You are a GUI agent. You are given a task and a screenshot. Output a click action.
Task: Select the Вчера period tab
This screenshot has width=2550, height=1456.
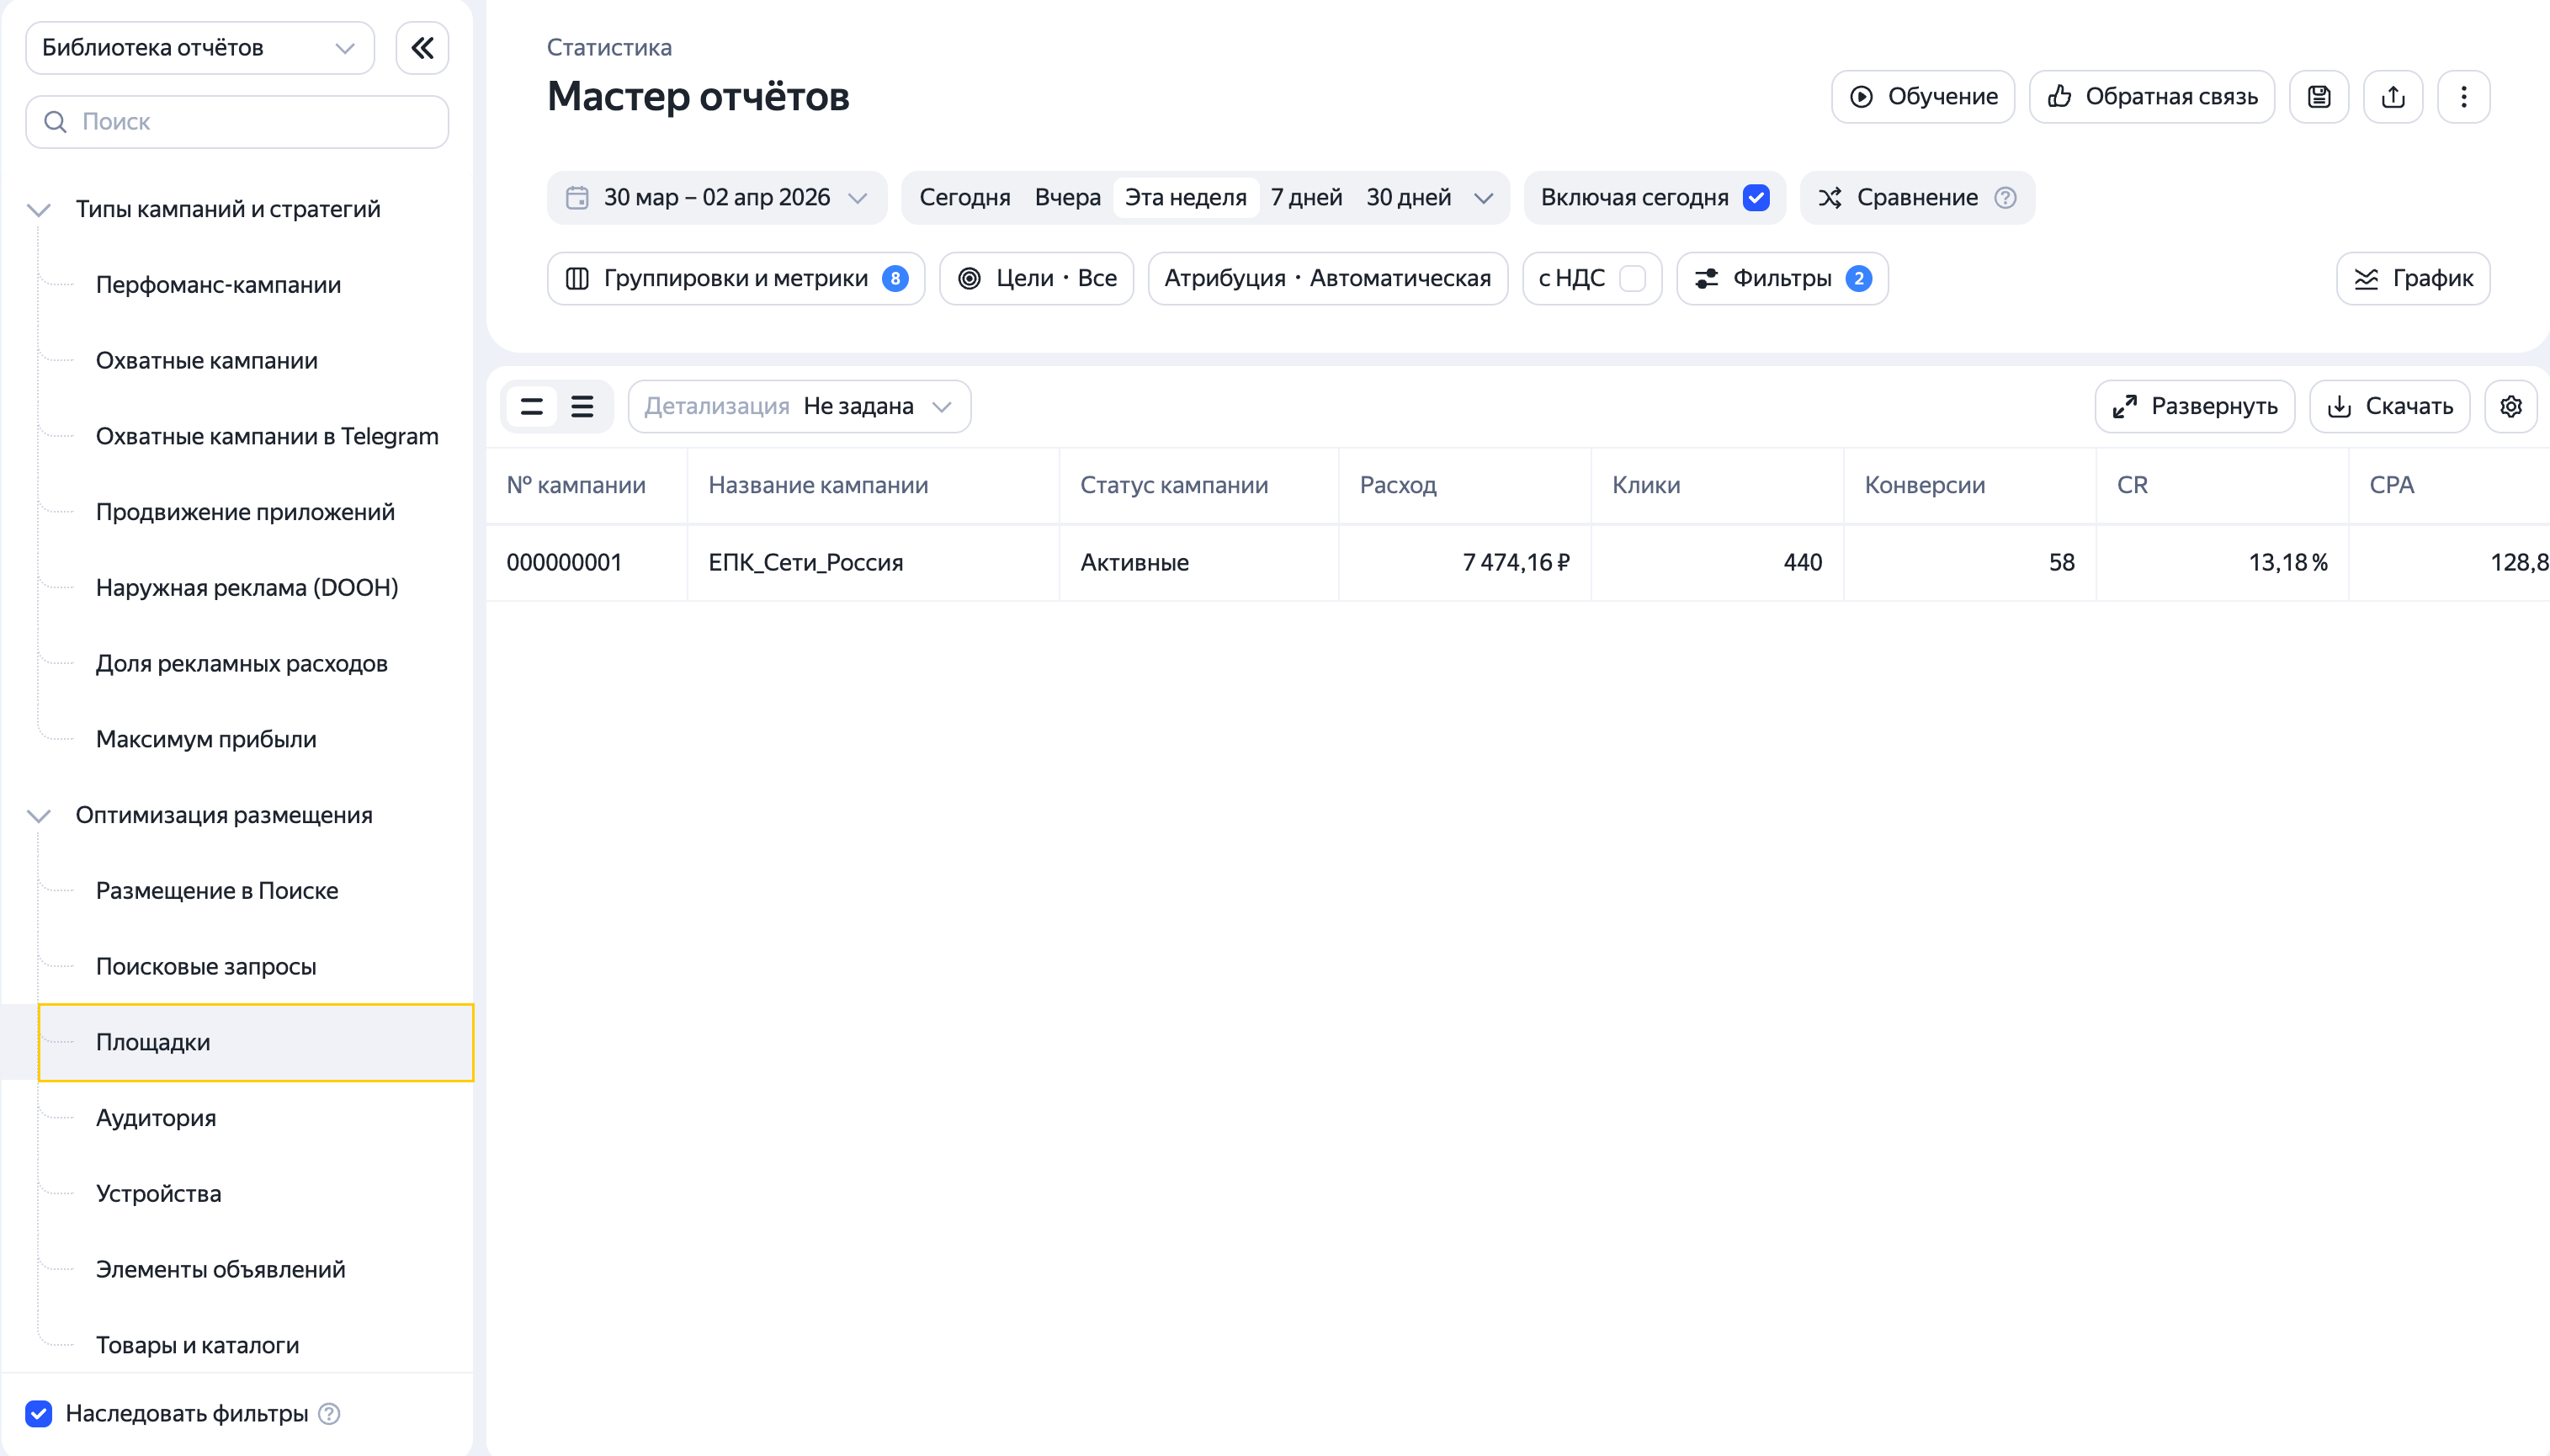[x=1067, y=198]
